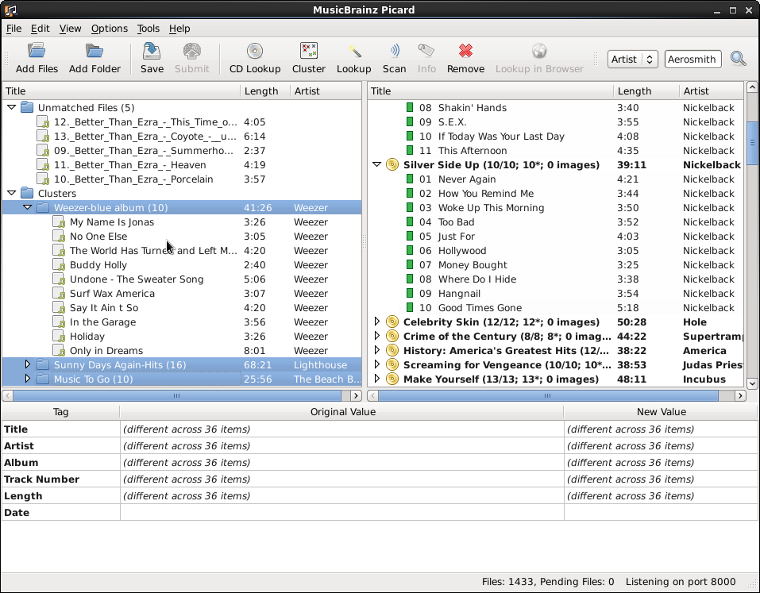This screenshot has height=593, width=760.
Task: Click the search text field containing Aerosmith
Action: pyautogui.click(x=692, y=59)
